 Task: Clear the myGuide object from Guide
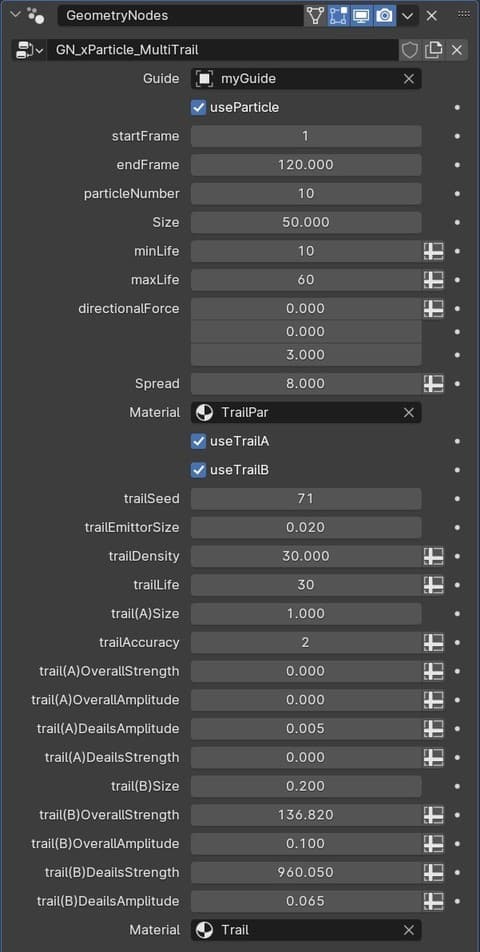point(409,79)
